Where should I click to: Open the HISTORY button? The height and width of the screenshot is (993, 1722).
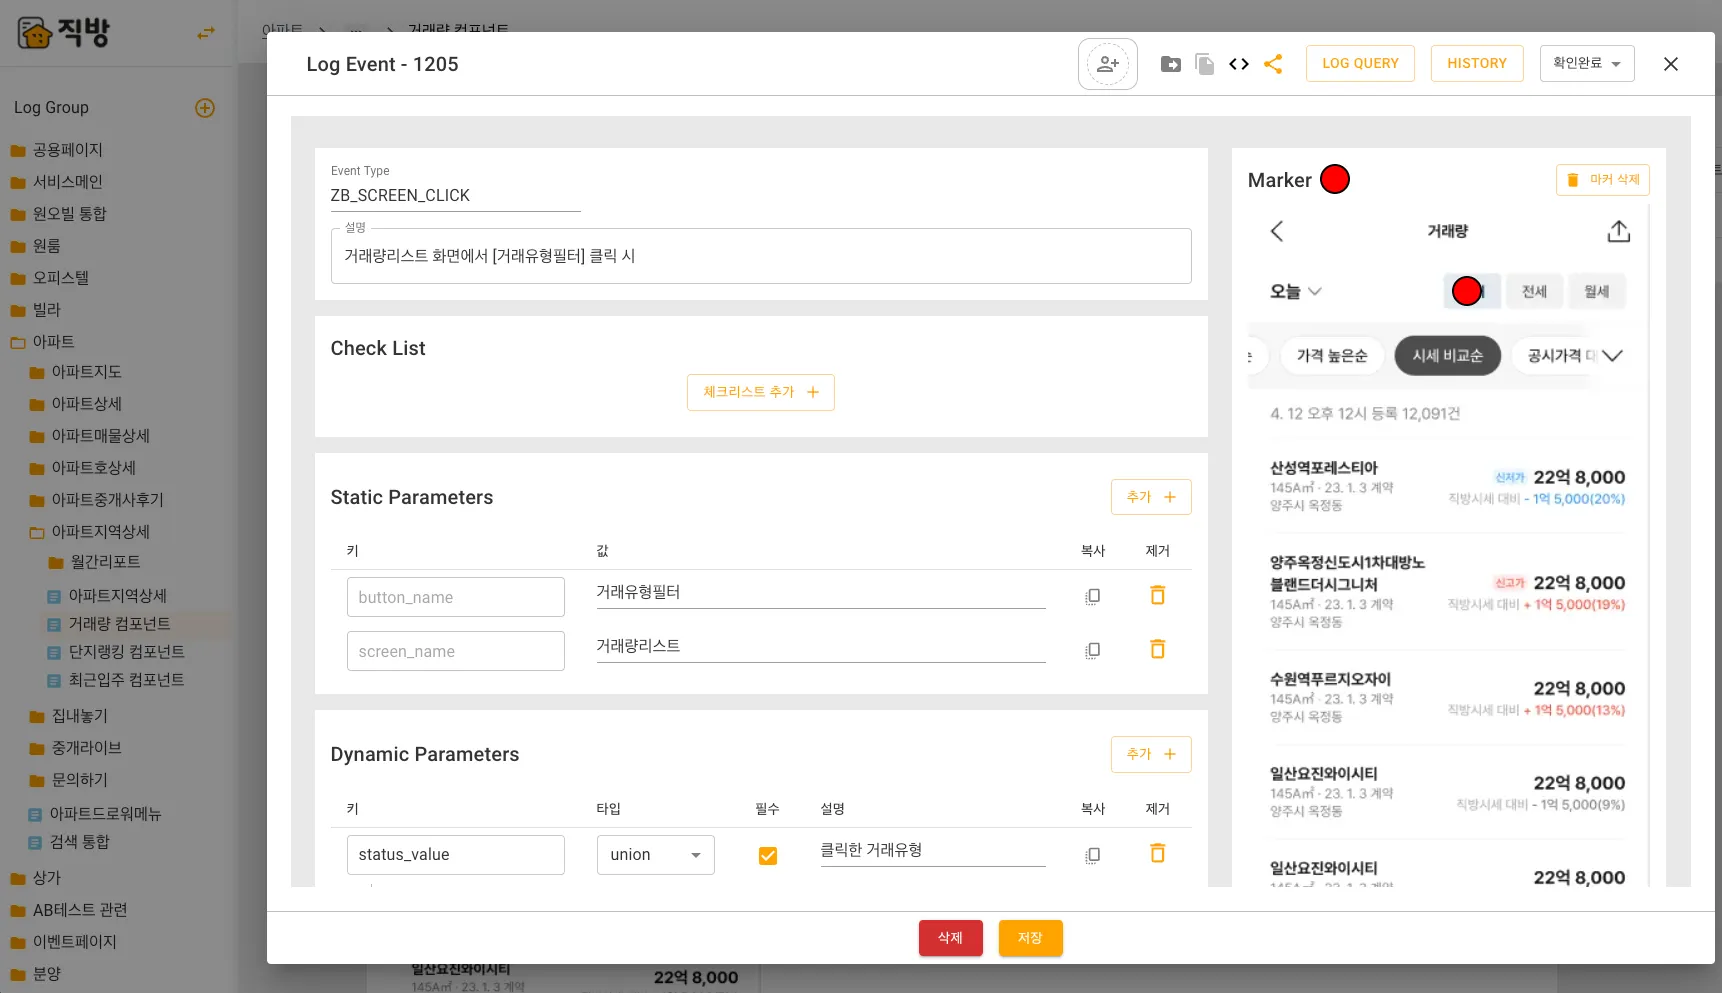[x=1477, y=64]
